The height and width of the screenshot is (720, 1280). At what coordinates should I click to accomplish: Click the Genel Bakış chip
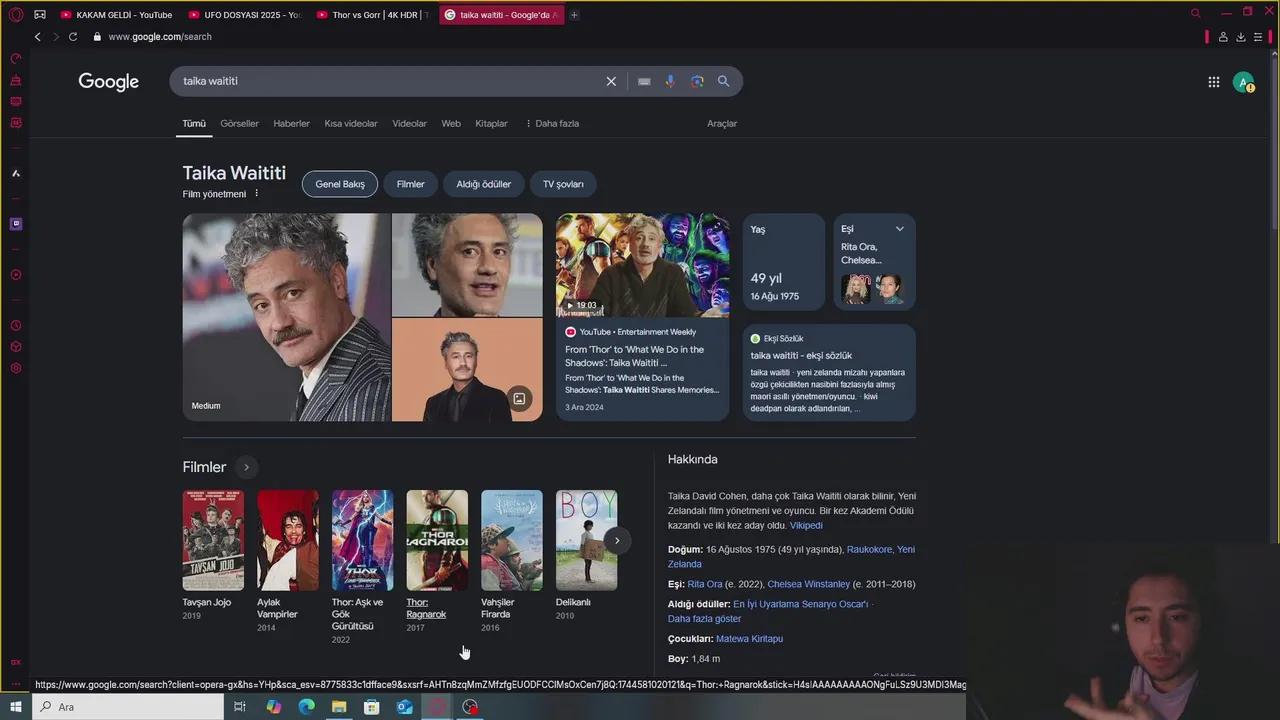tap(340, 184)
